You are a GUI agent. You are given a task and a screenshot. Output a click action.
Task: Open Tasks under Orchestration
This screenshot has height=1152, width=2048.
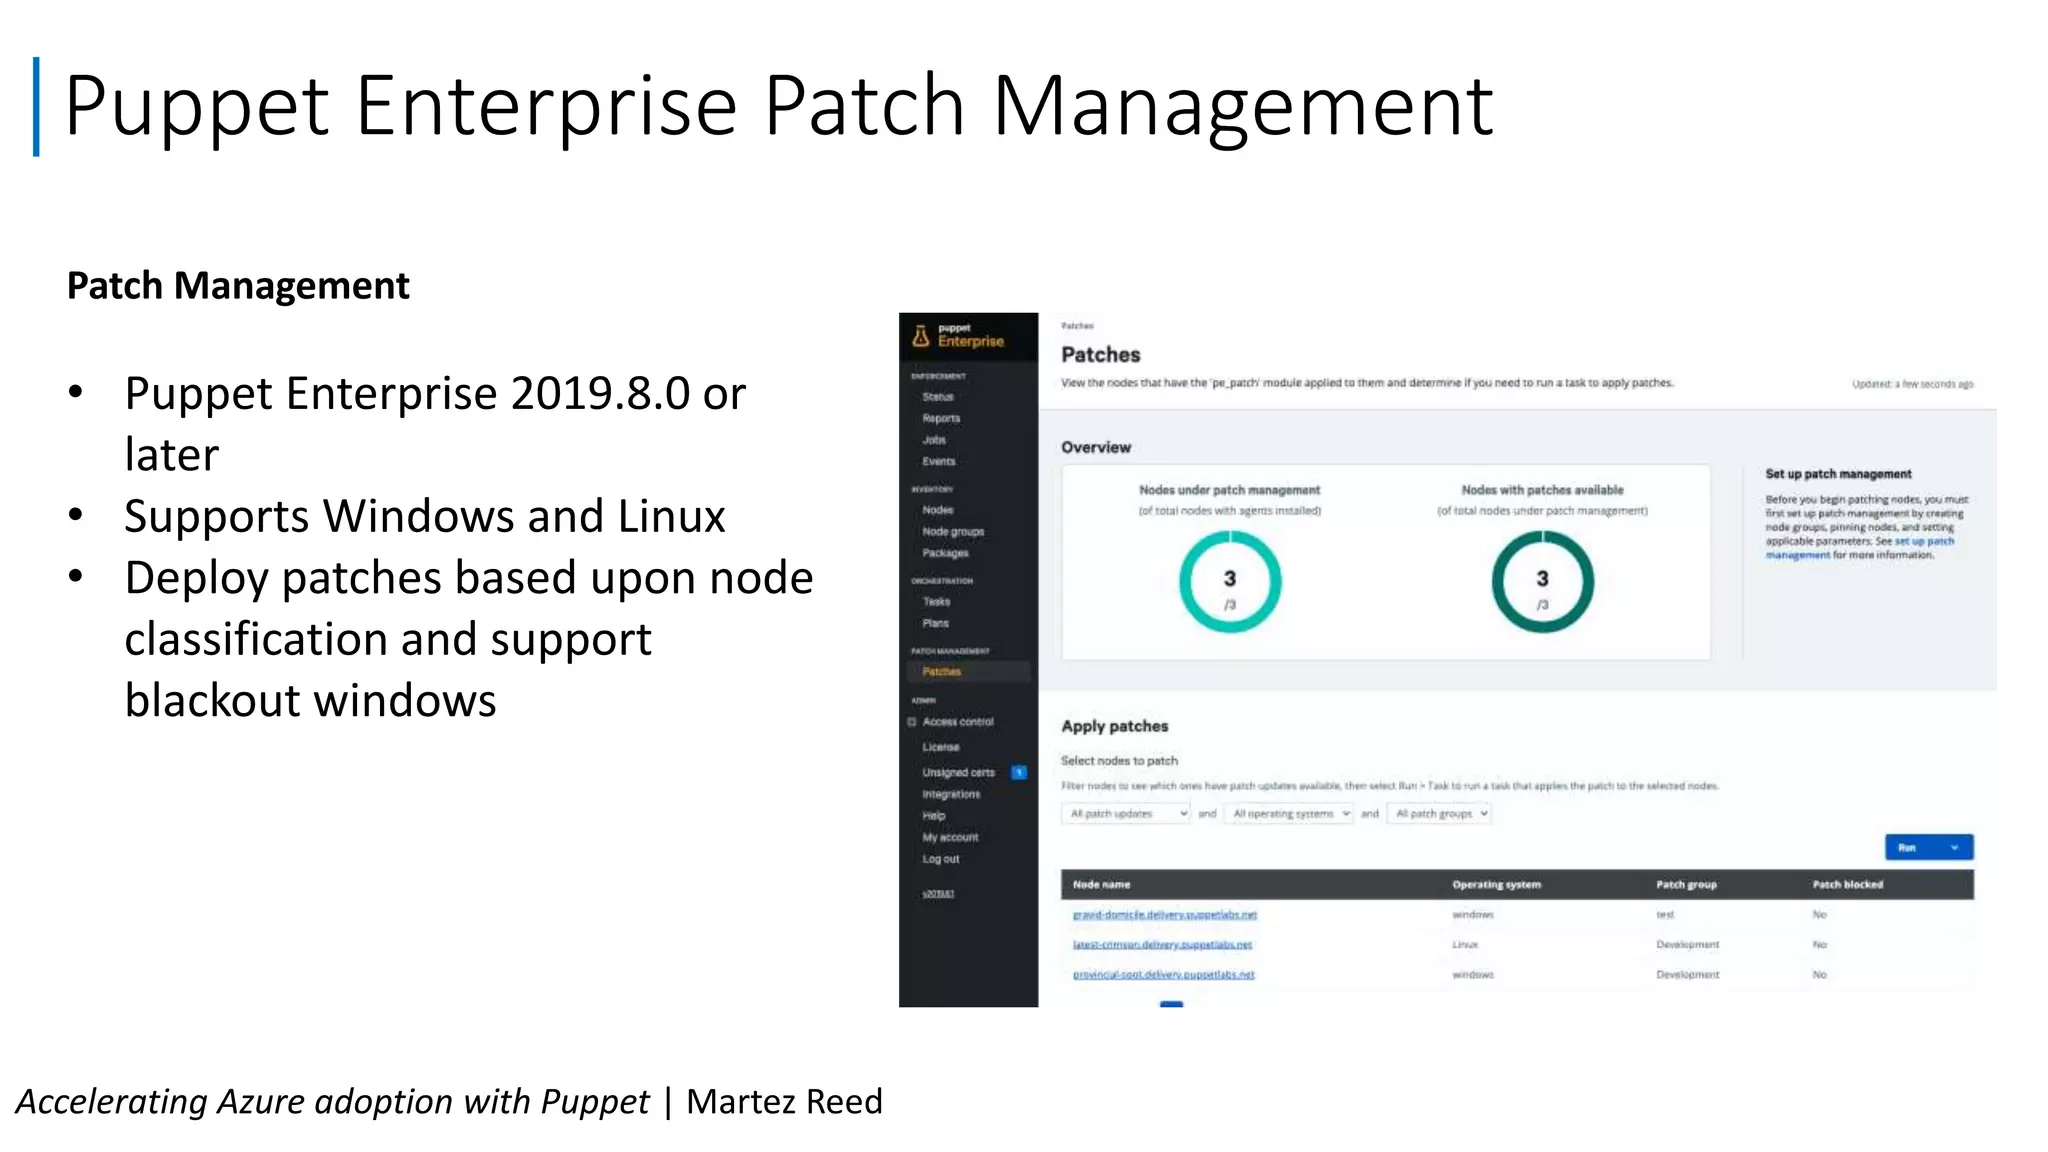point(936,602)
